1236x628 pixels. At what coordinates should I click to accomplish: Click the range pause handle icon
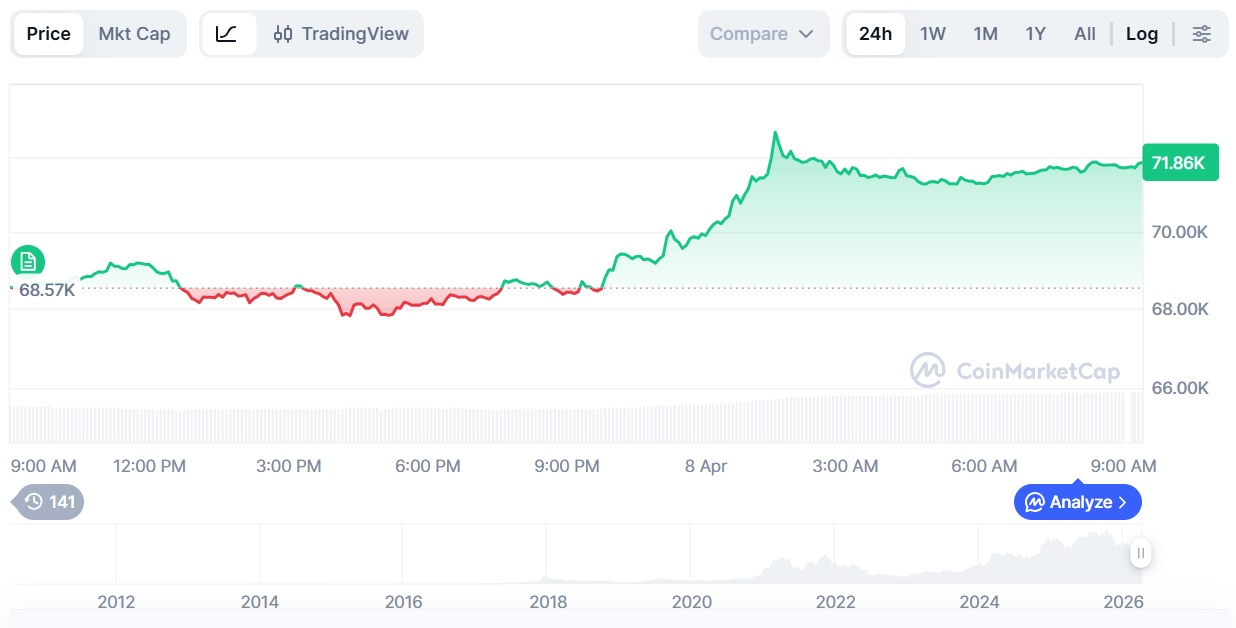pos(1141,553)
